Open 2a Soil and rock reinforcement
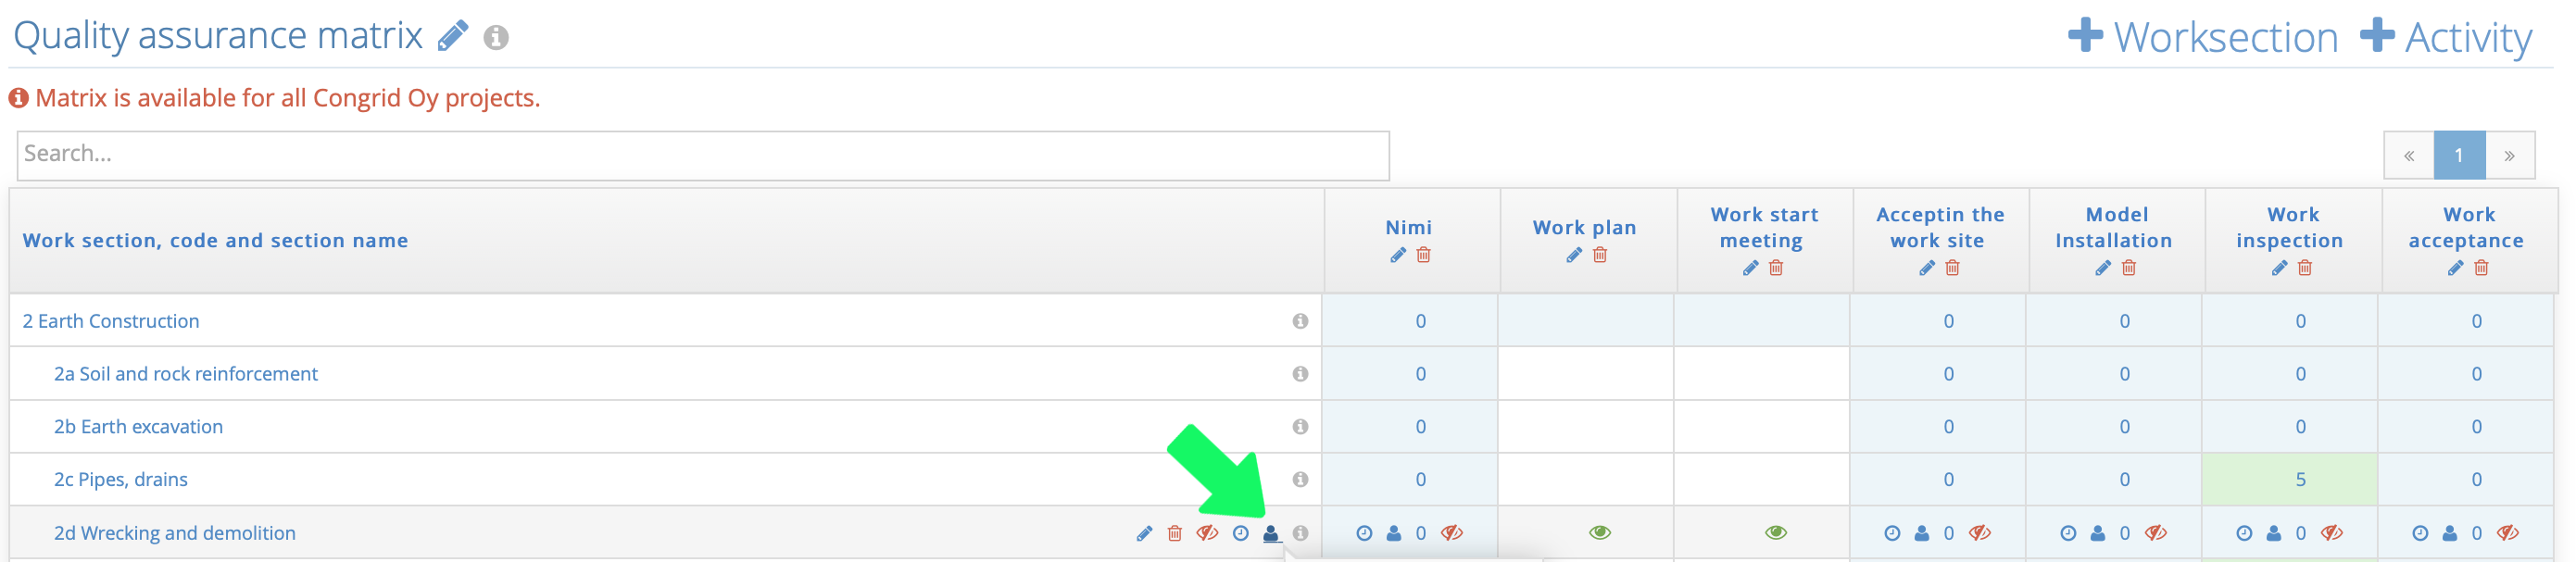 pyautogui.click(x=186, y=374)
